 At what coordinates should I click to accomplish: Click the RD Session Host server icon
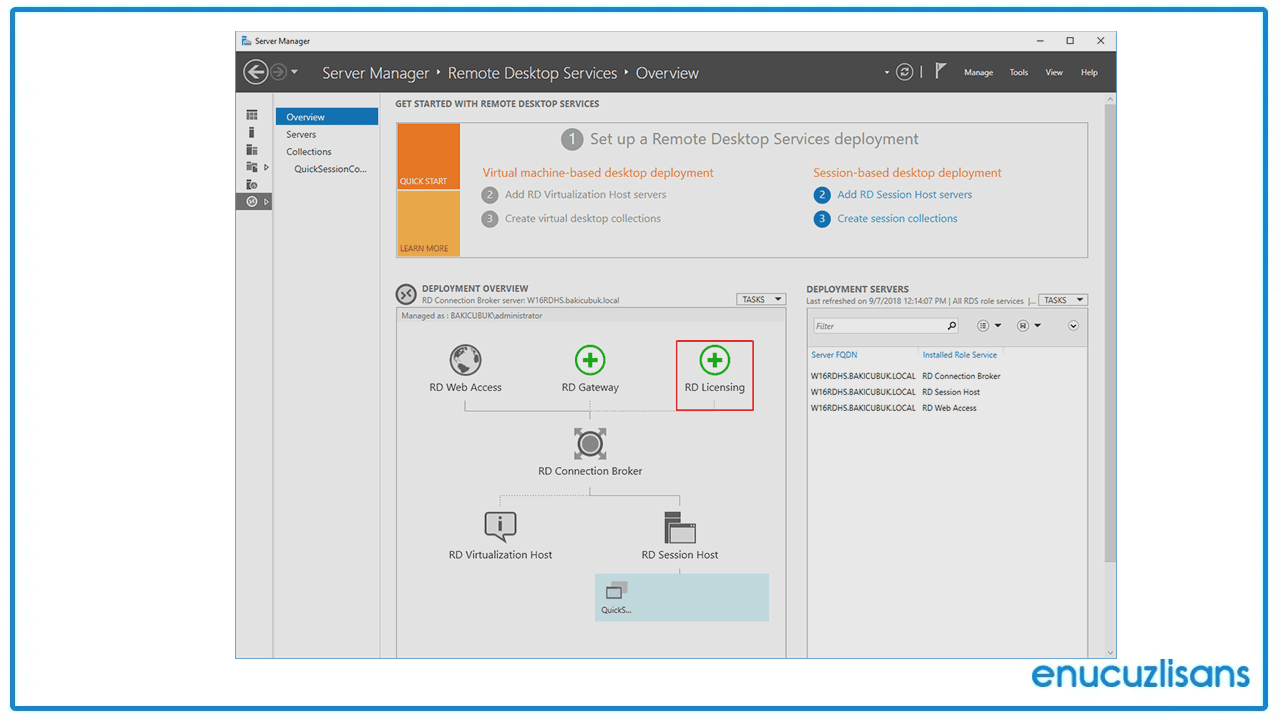point(680,527)
